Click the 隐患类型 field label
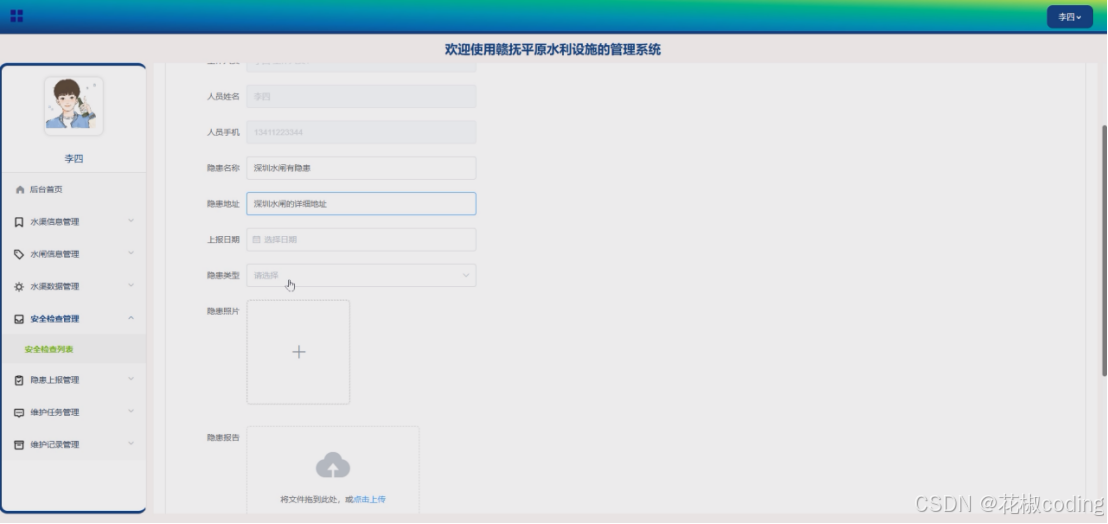This screenshot has height=524, width=1108. click(x=223, y=275)
